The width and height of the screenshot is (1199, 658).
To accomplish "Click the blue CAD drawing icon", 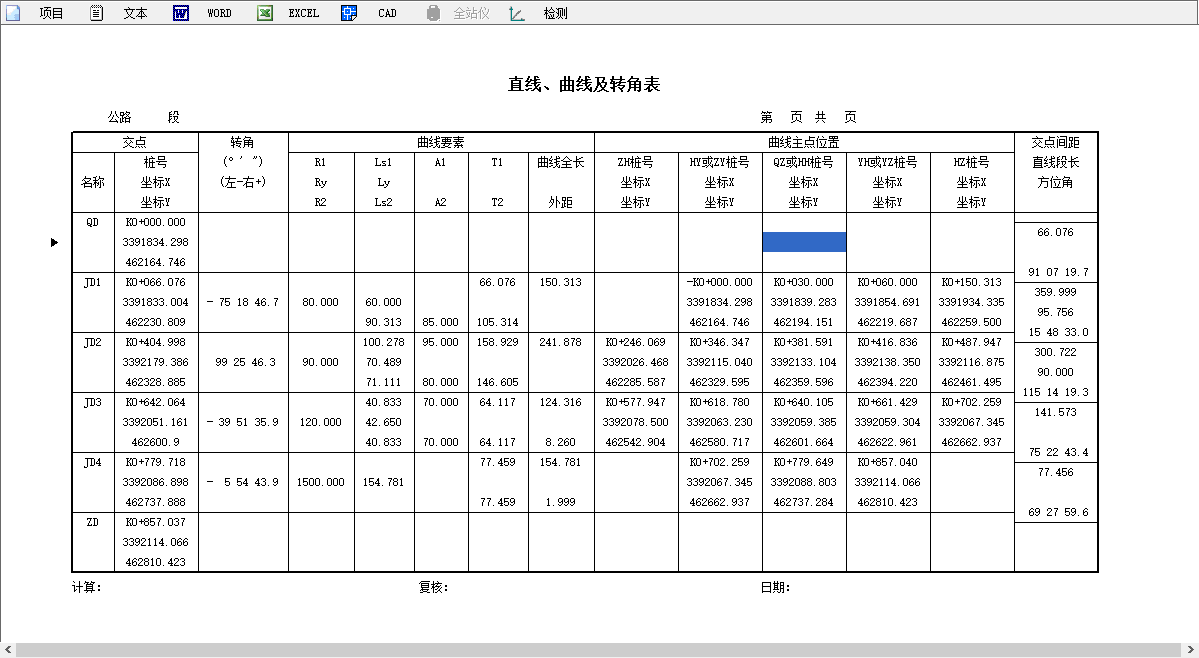I will click(x=349, y=13).
